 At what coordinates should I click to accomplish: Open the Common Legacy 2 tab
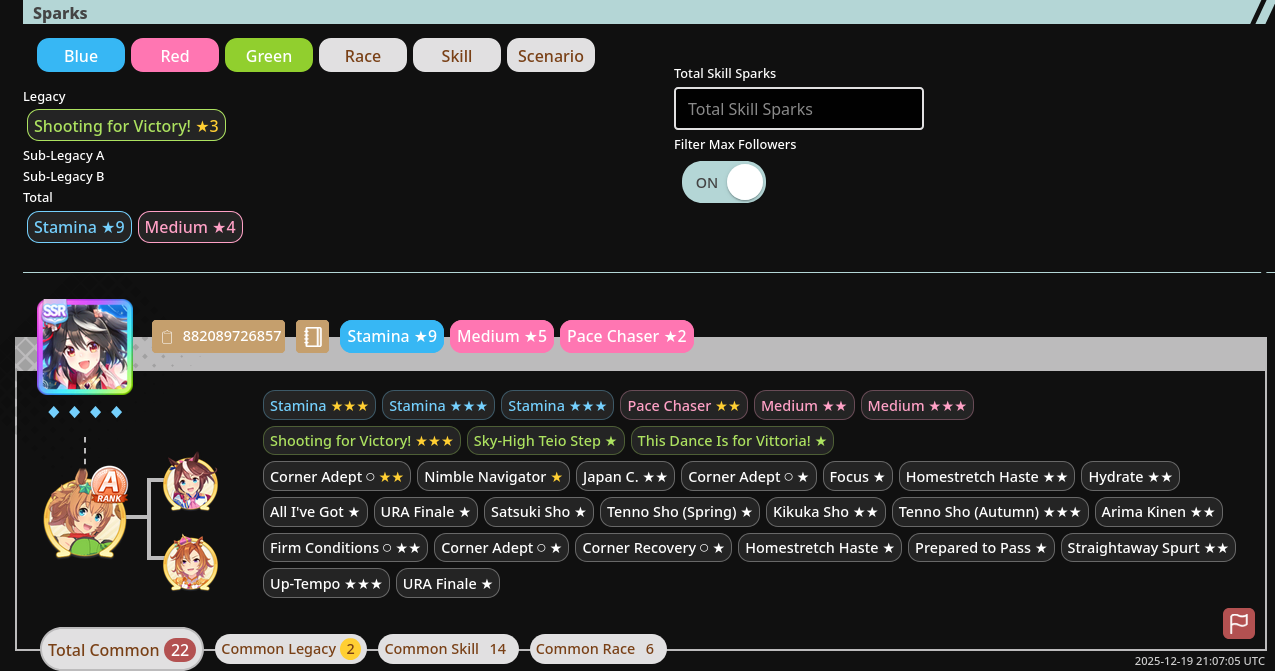pos(291,649)
